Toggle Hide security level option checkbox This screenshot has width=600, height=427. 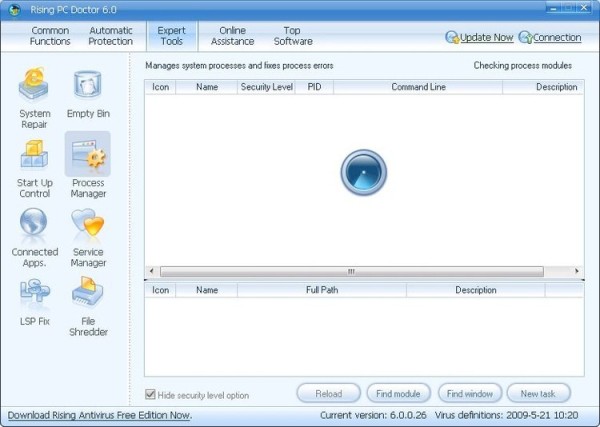coord(151,394)
